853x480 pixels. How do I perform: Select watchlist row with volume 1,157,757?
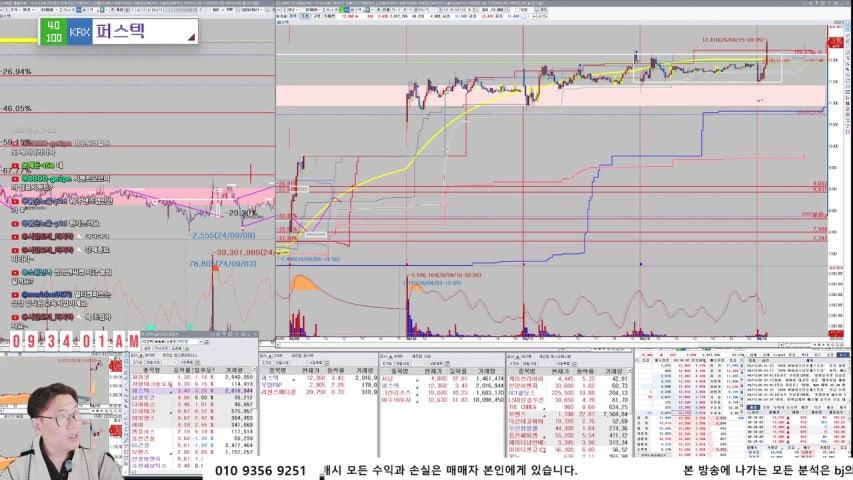193,452
